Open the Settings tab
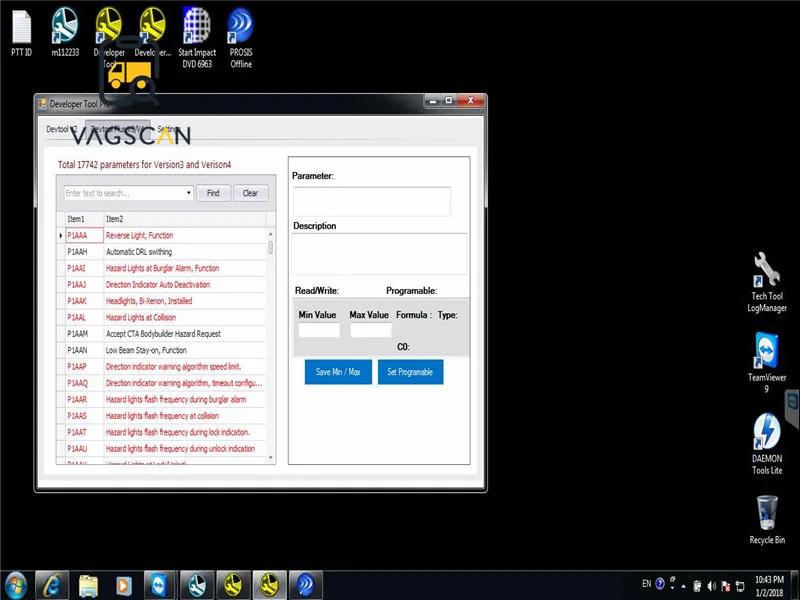 tap(168, 129)
